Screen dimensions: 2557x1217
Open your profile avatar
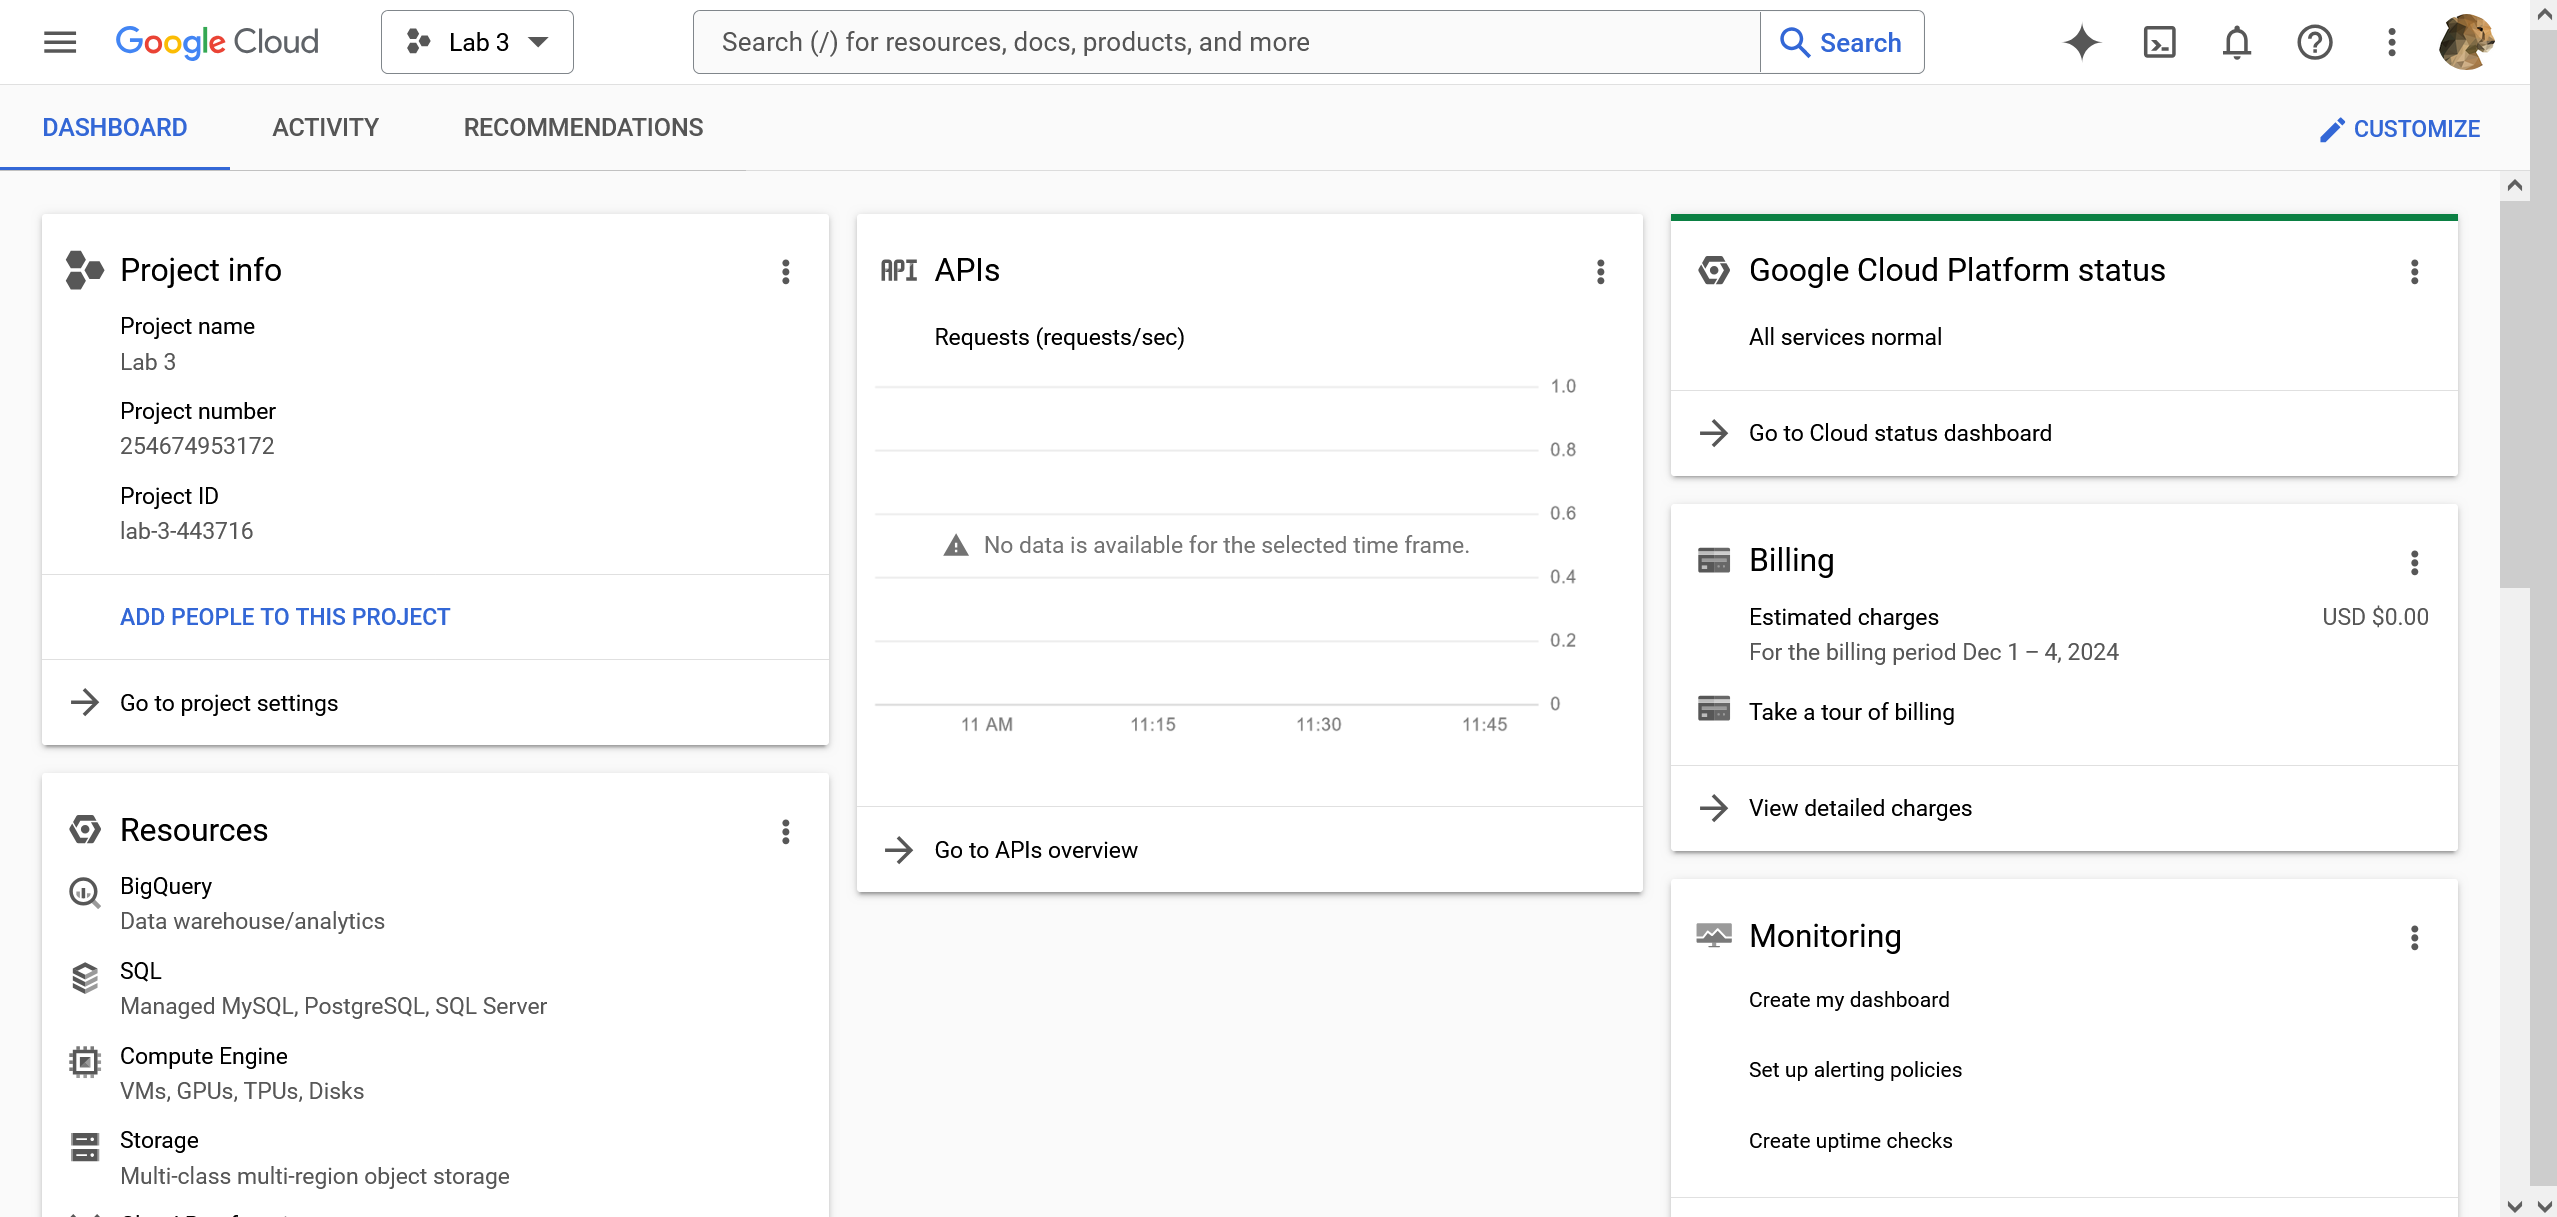pyautogui.click(x=2467, y=41)
